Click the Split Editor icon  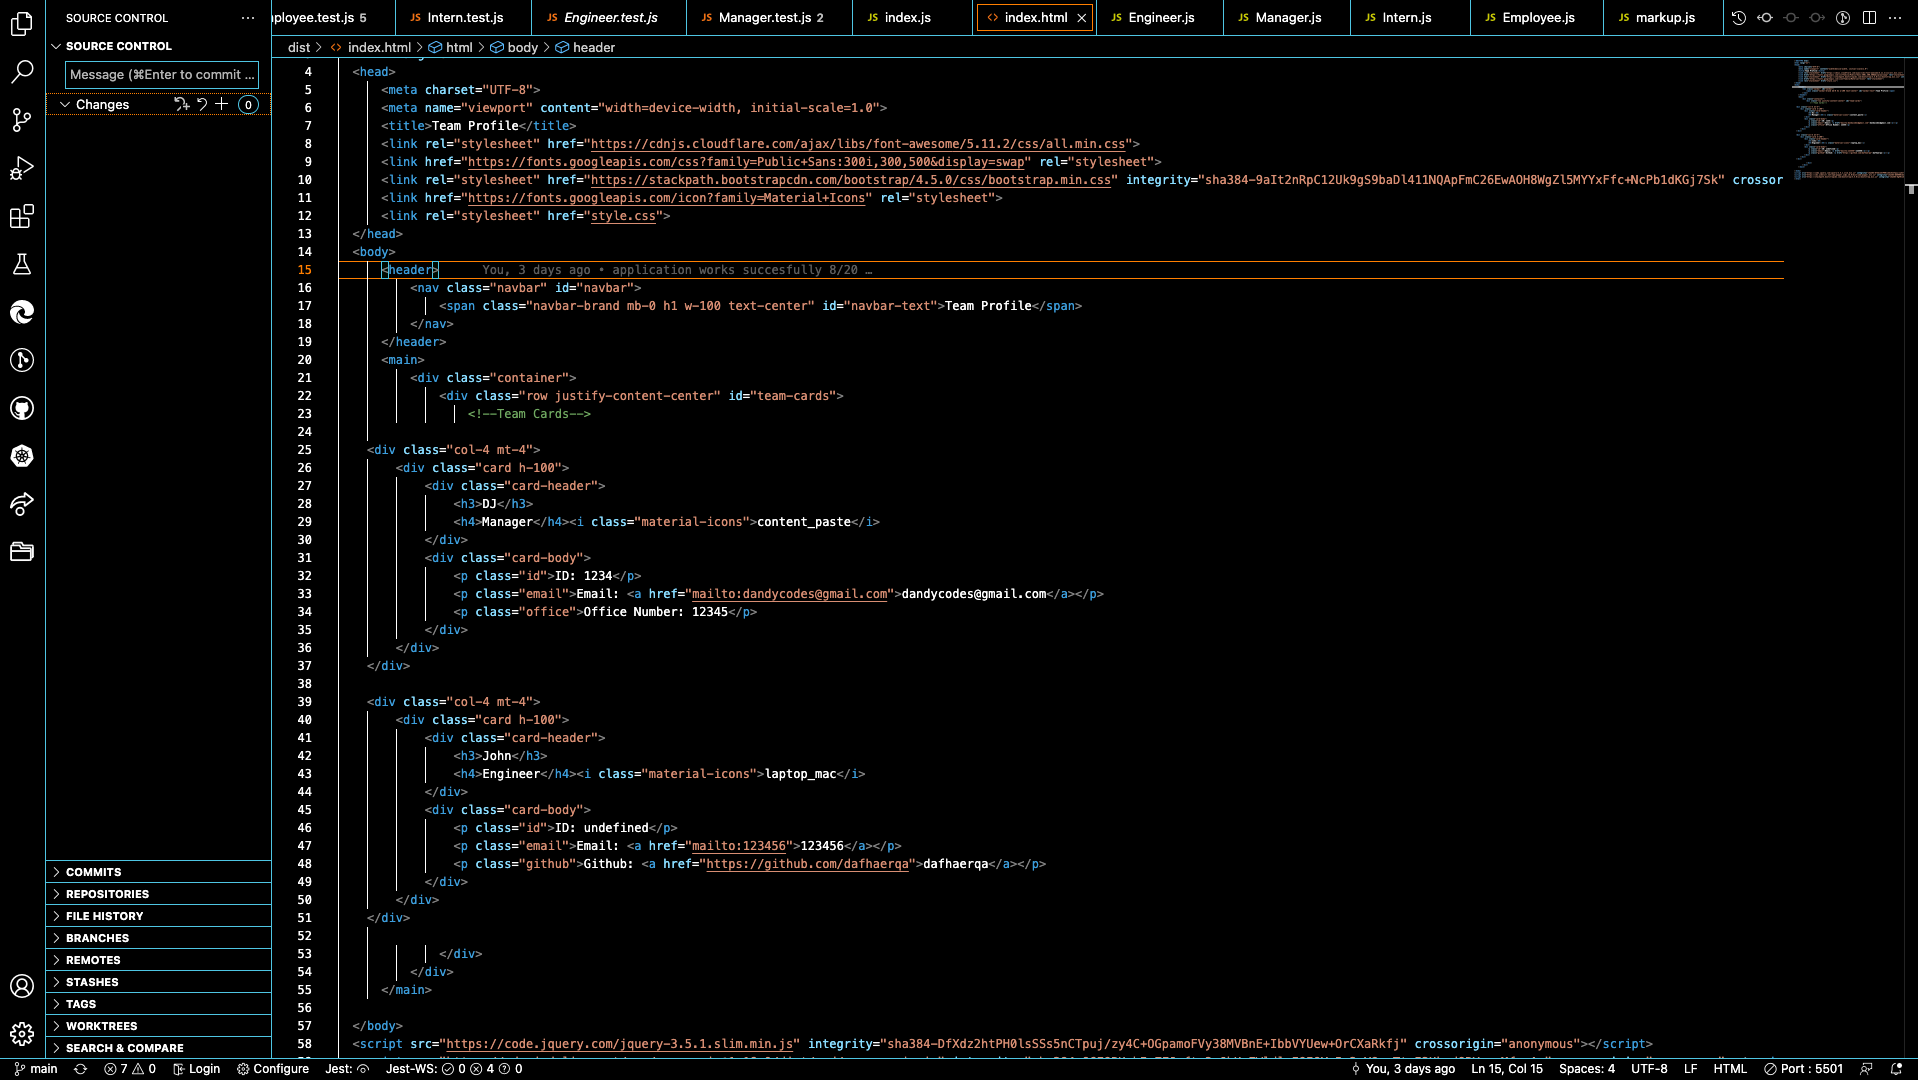[1869, 17]
